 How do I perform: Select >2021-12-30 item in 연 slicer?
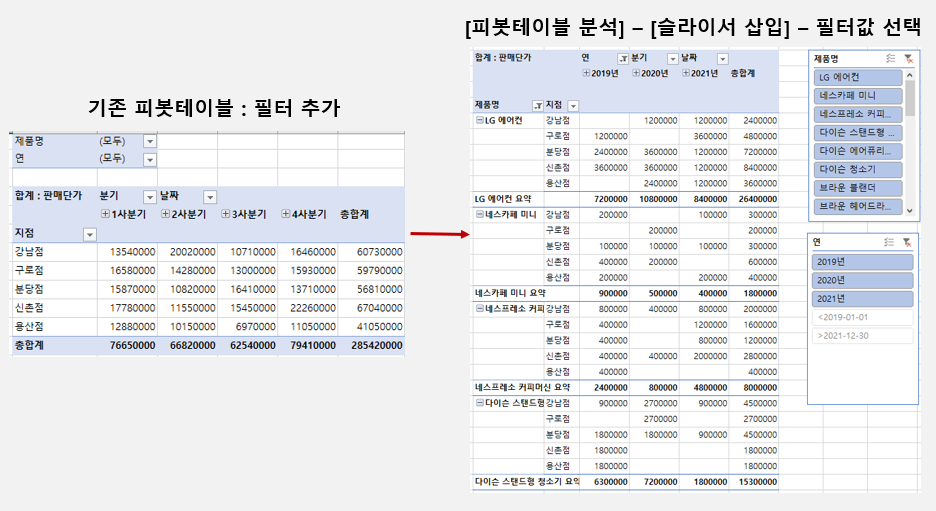tap(863, 335)
